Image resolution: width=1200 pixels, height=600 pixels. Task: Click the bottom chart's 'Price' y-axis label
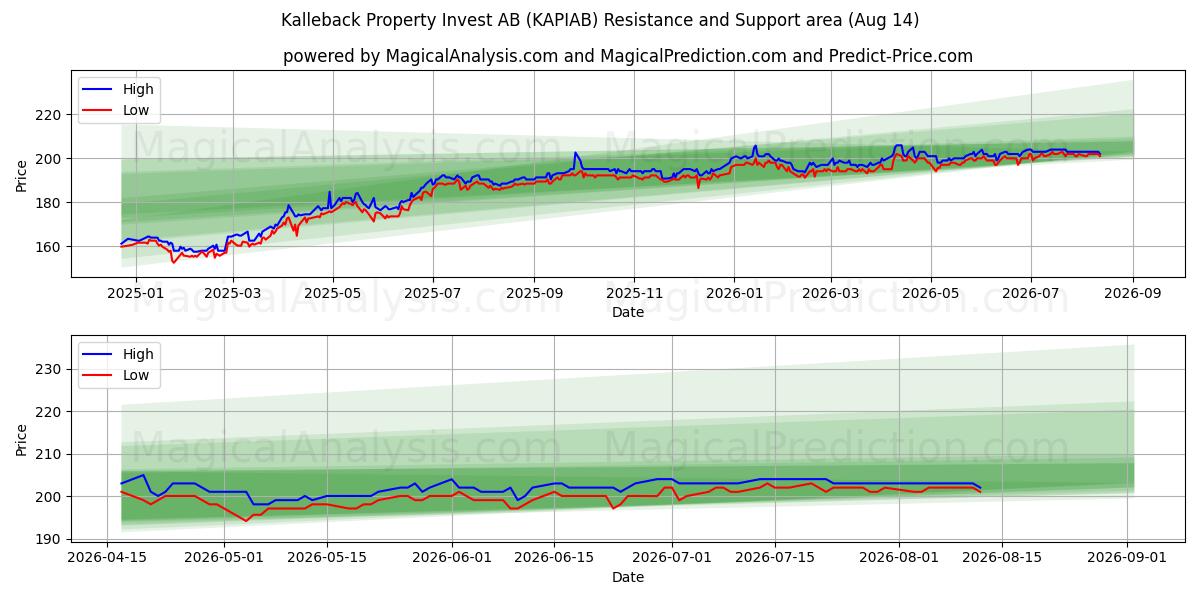[x=22, y=440]
